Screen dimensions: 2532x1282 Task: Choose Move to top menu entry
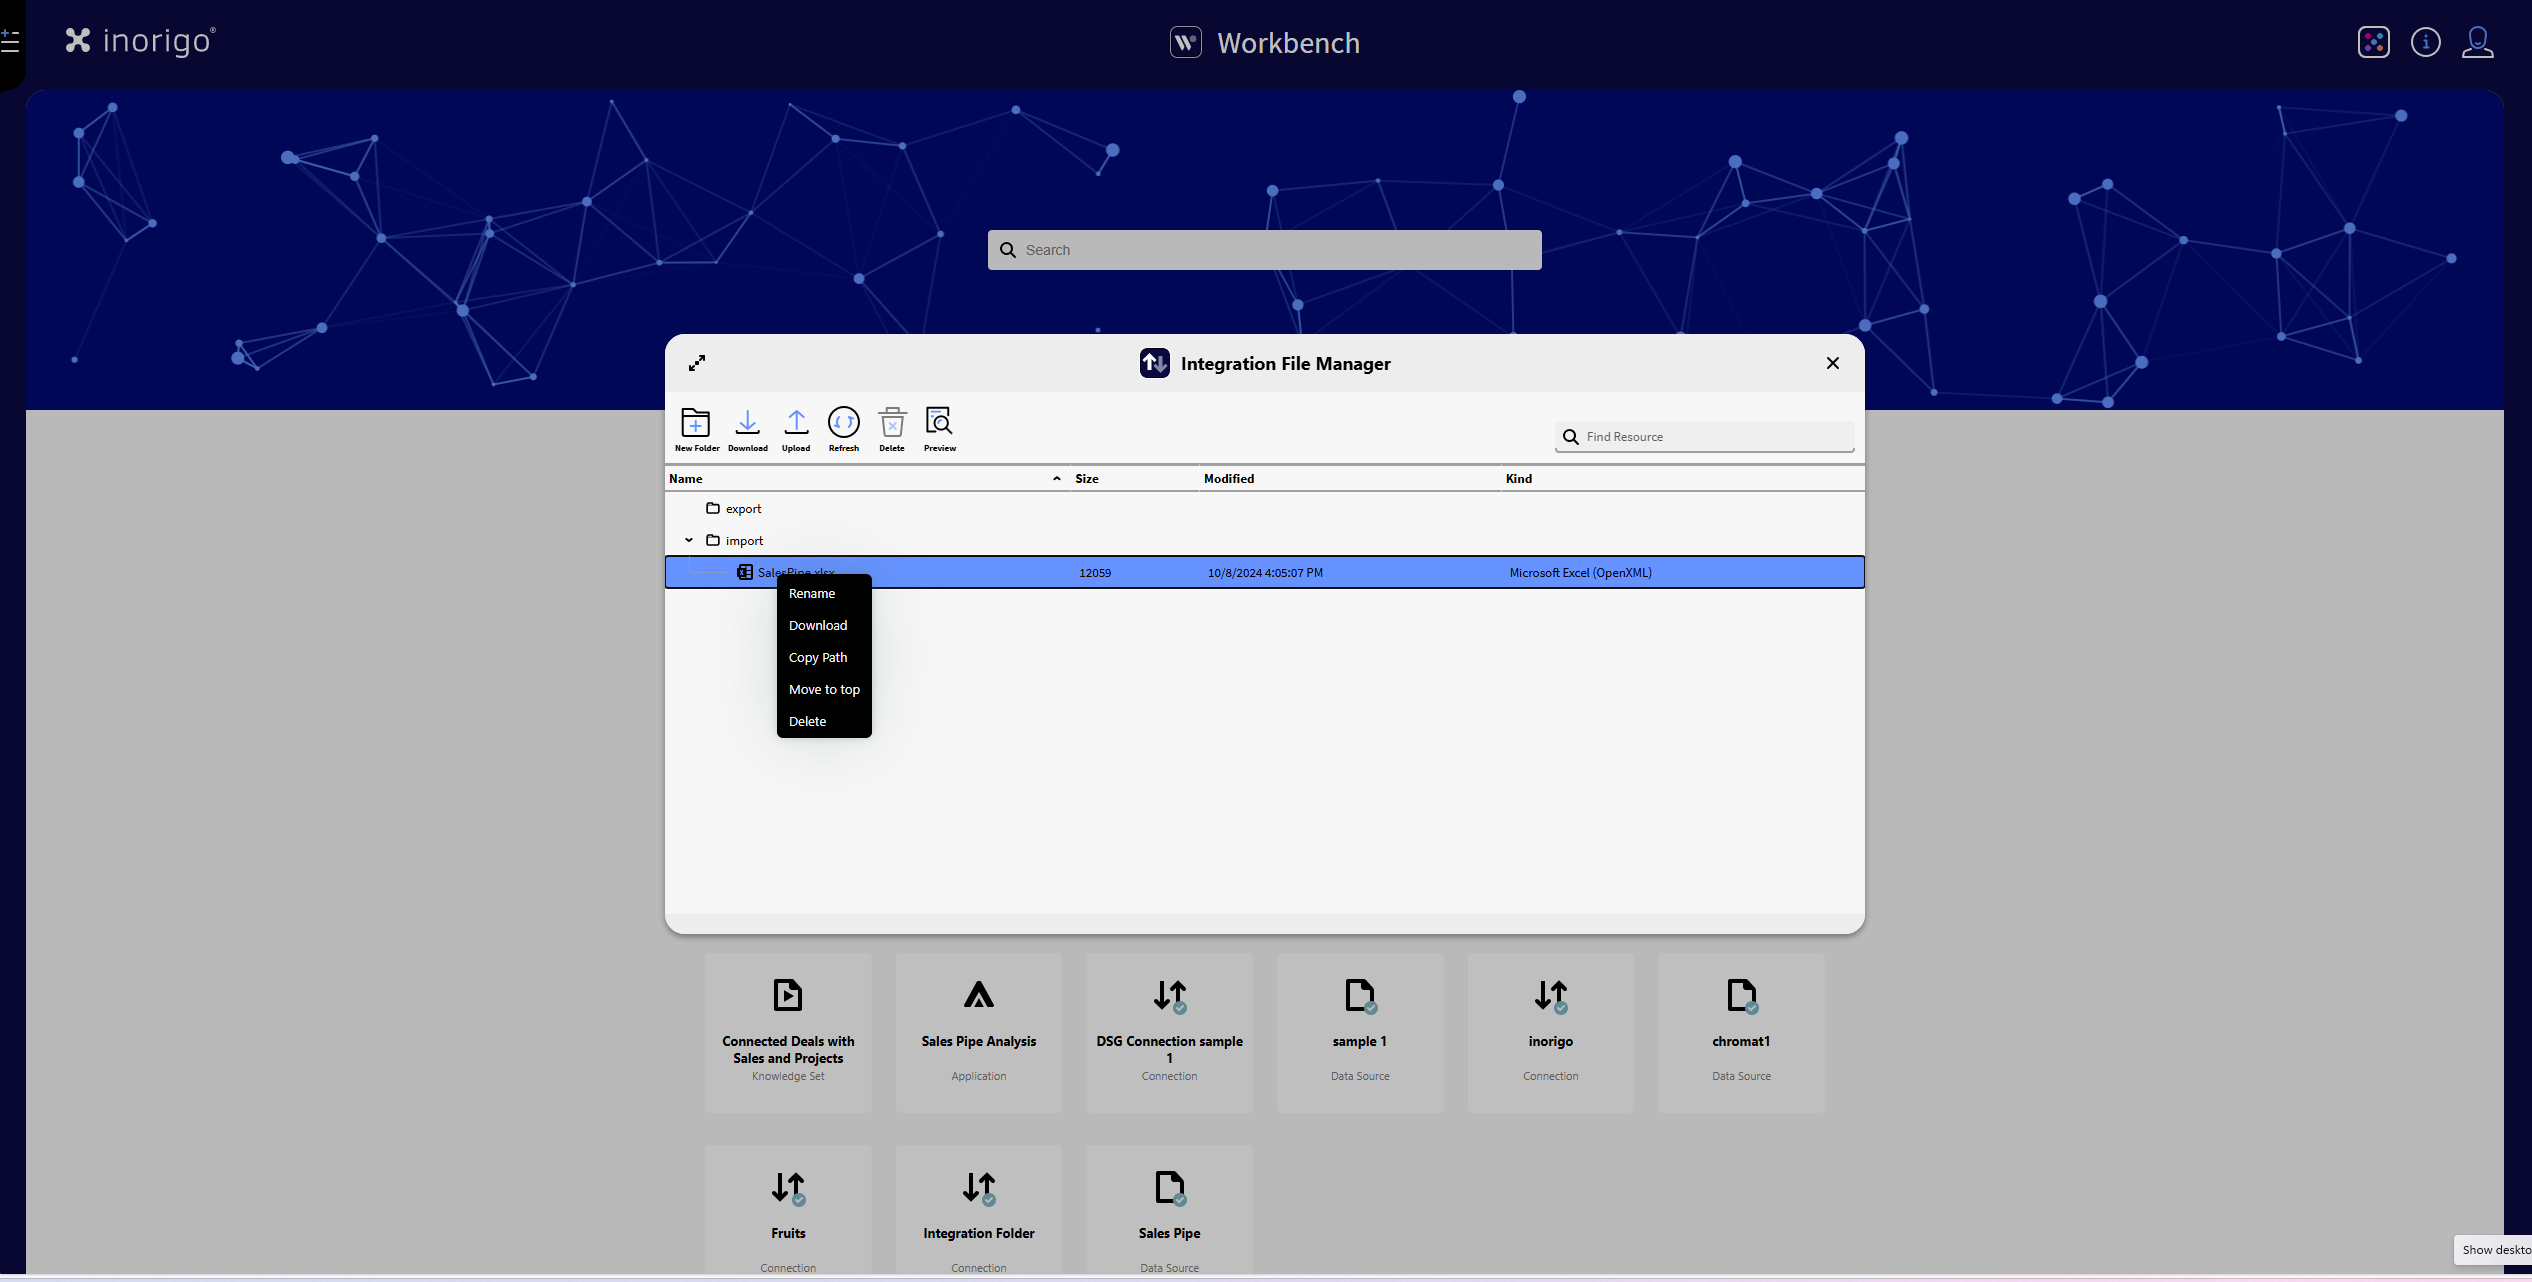(823, 690)
